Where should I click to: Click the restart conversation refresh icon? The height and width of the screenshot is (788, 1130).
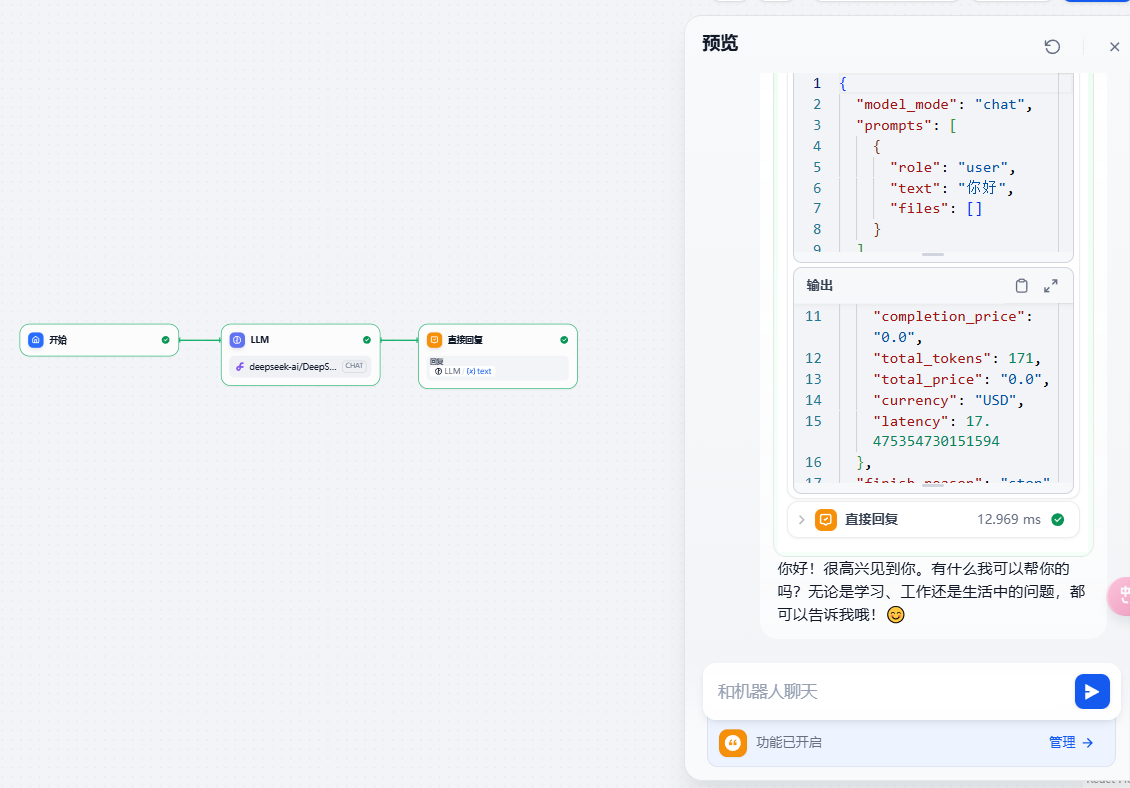click(1052, 47)
